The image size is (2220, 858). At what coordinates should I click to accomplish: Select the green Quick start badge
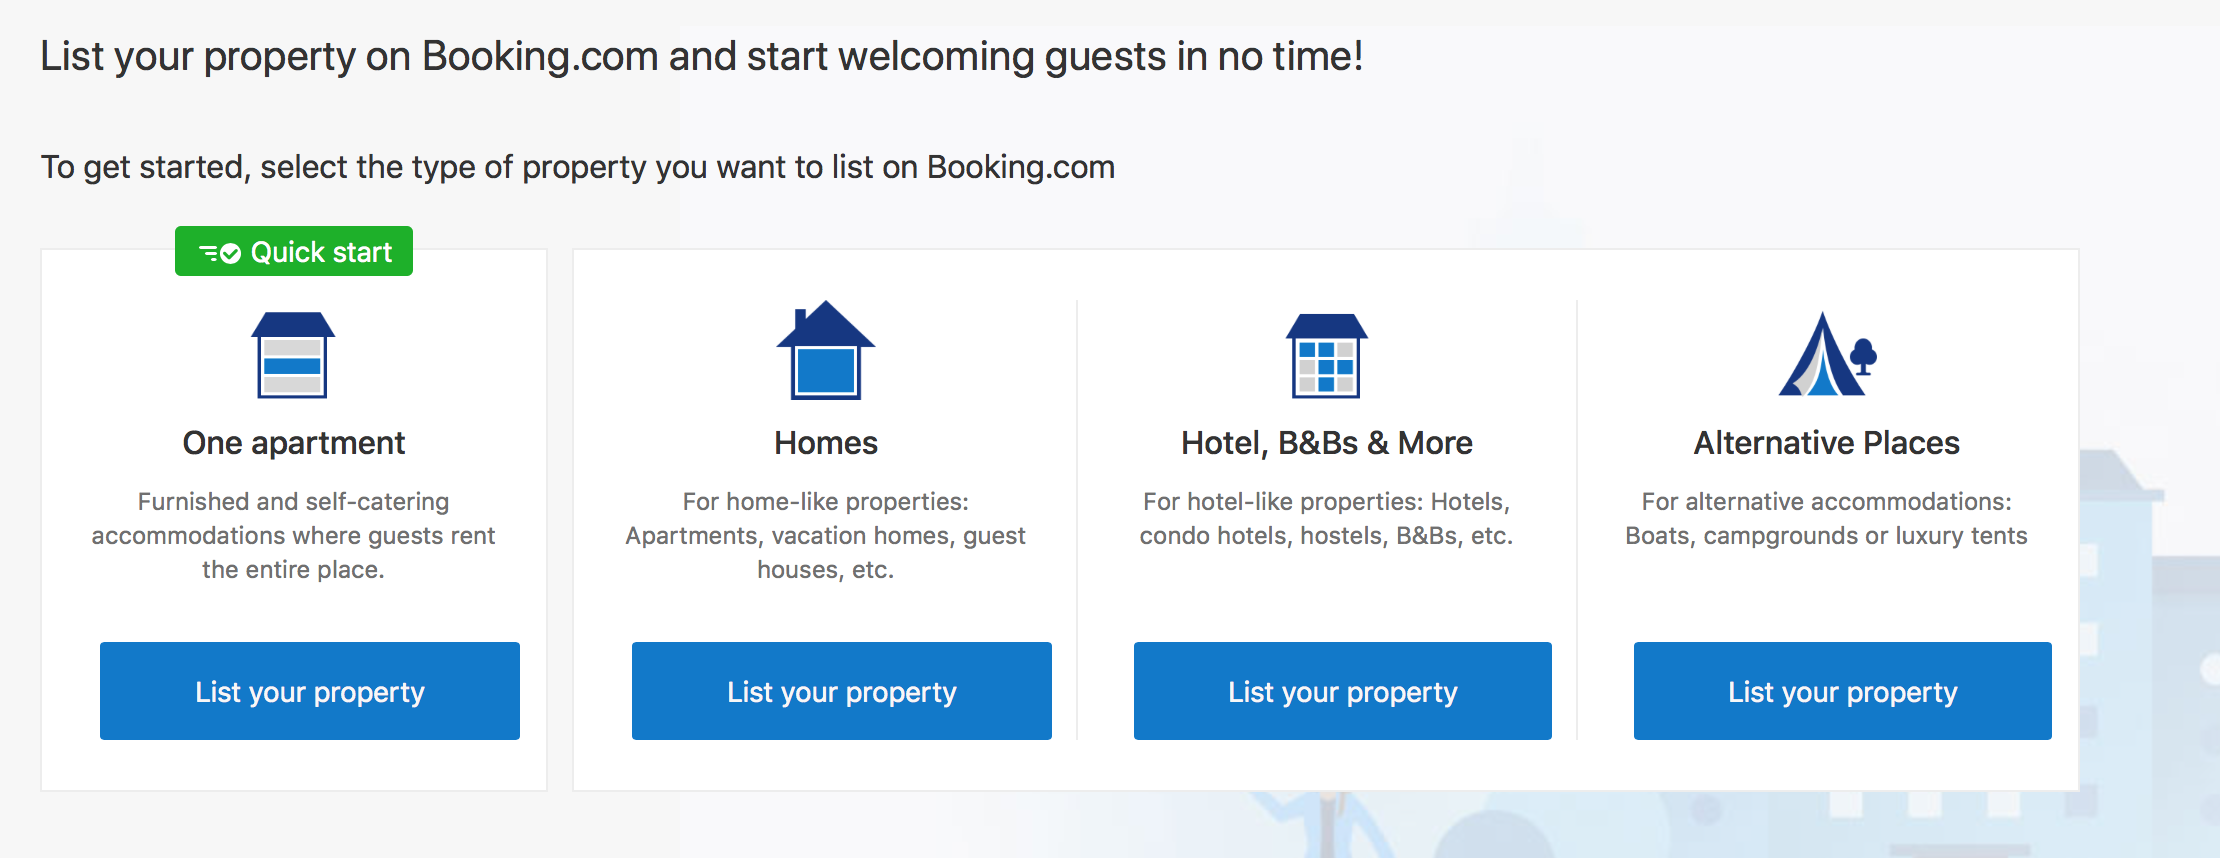coord(294,251)
